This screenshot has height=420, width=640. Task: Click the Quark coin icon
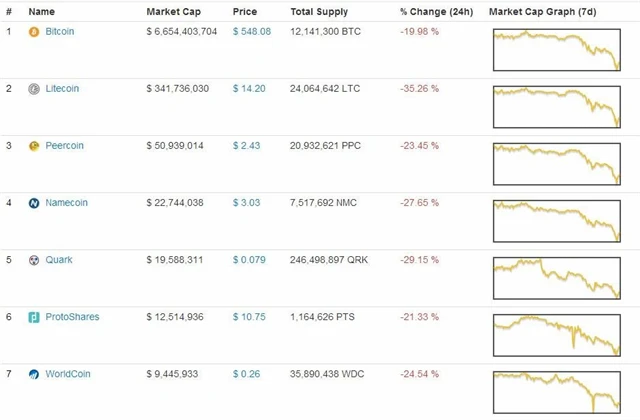(34, 260)
